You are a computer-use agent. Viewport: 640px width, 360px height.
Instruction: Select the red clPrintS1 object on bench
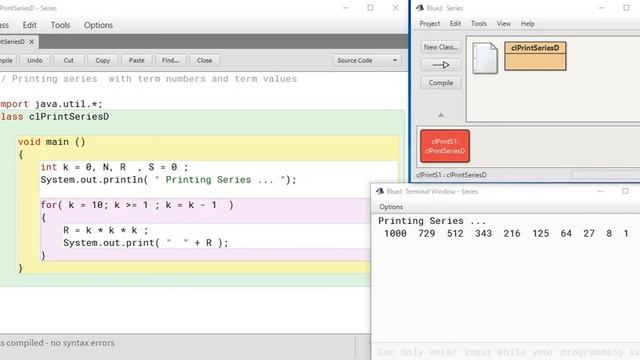click(x=445, y=146)
